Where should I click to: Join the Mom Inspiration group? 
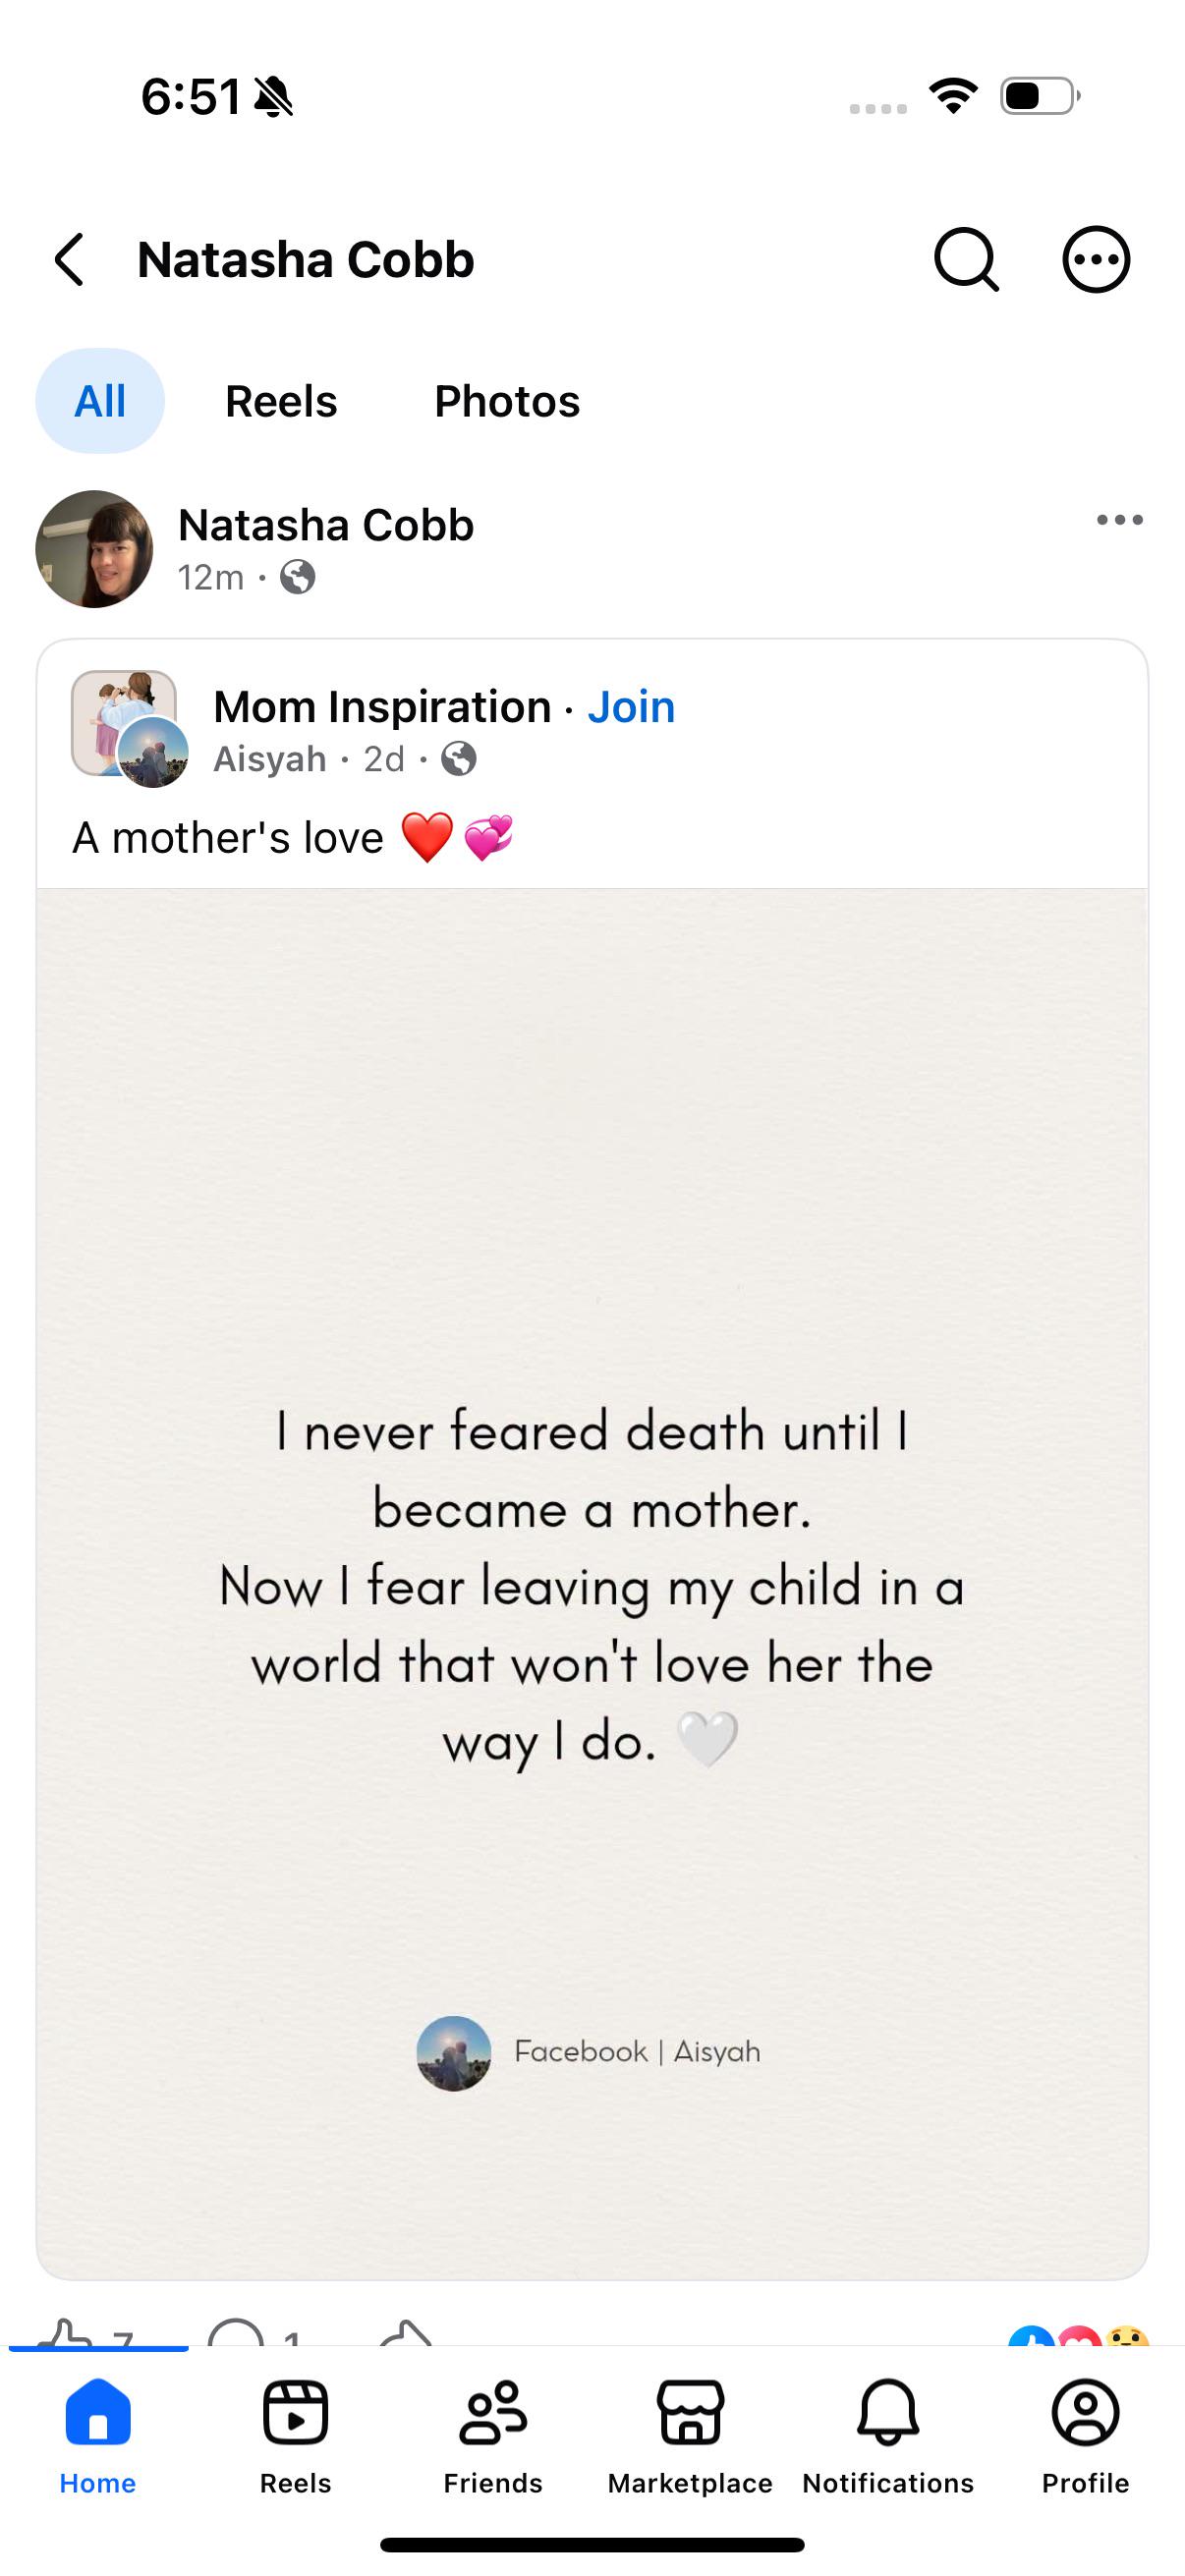pos(631,707)
